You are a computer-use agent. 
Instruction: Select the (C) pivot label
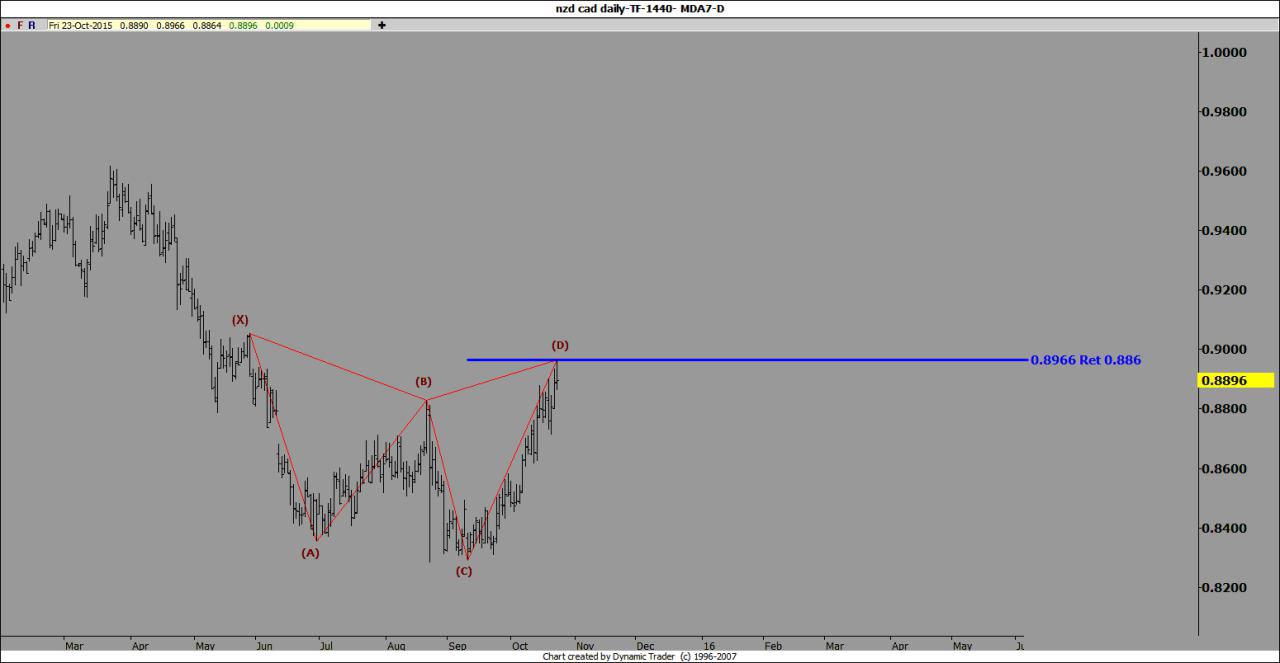pos(464,572)
